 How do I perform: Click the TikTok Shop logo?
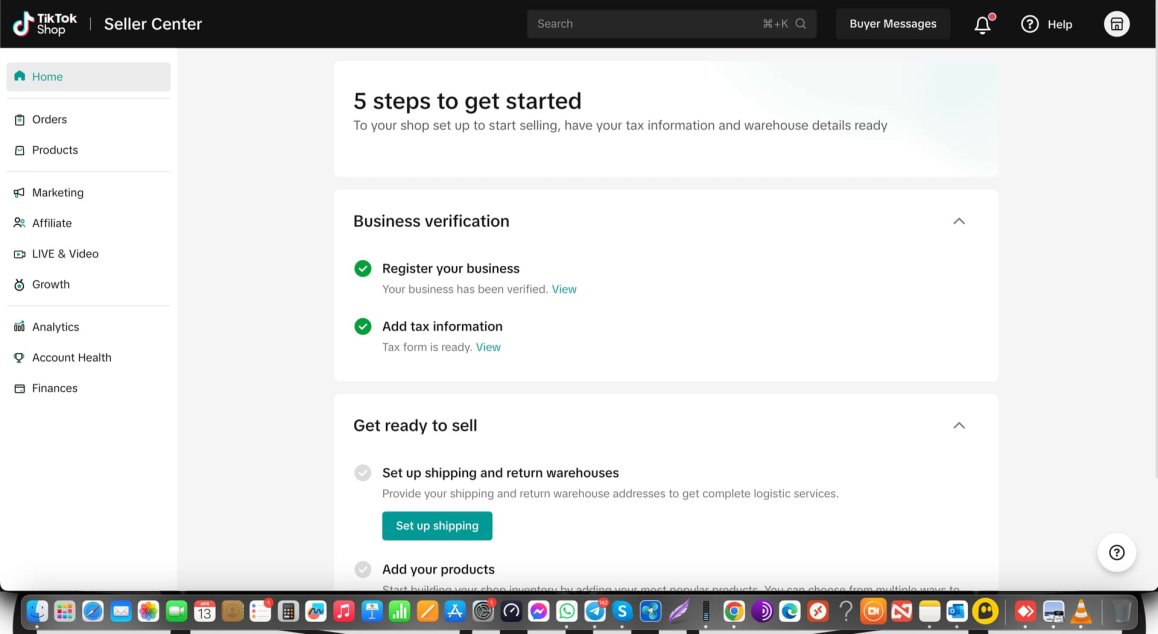click(x=45, y=24)
